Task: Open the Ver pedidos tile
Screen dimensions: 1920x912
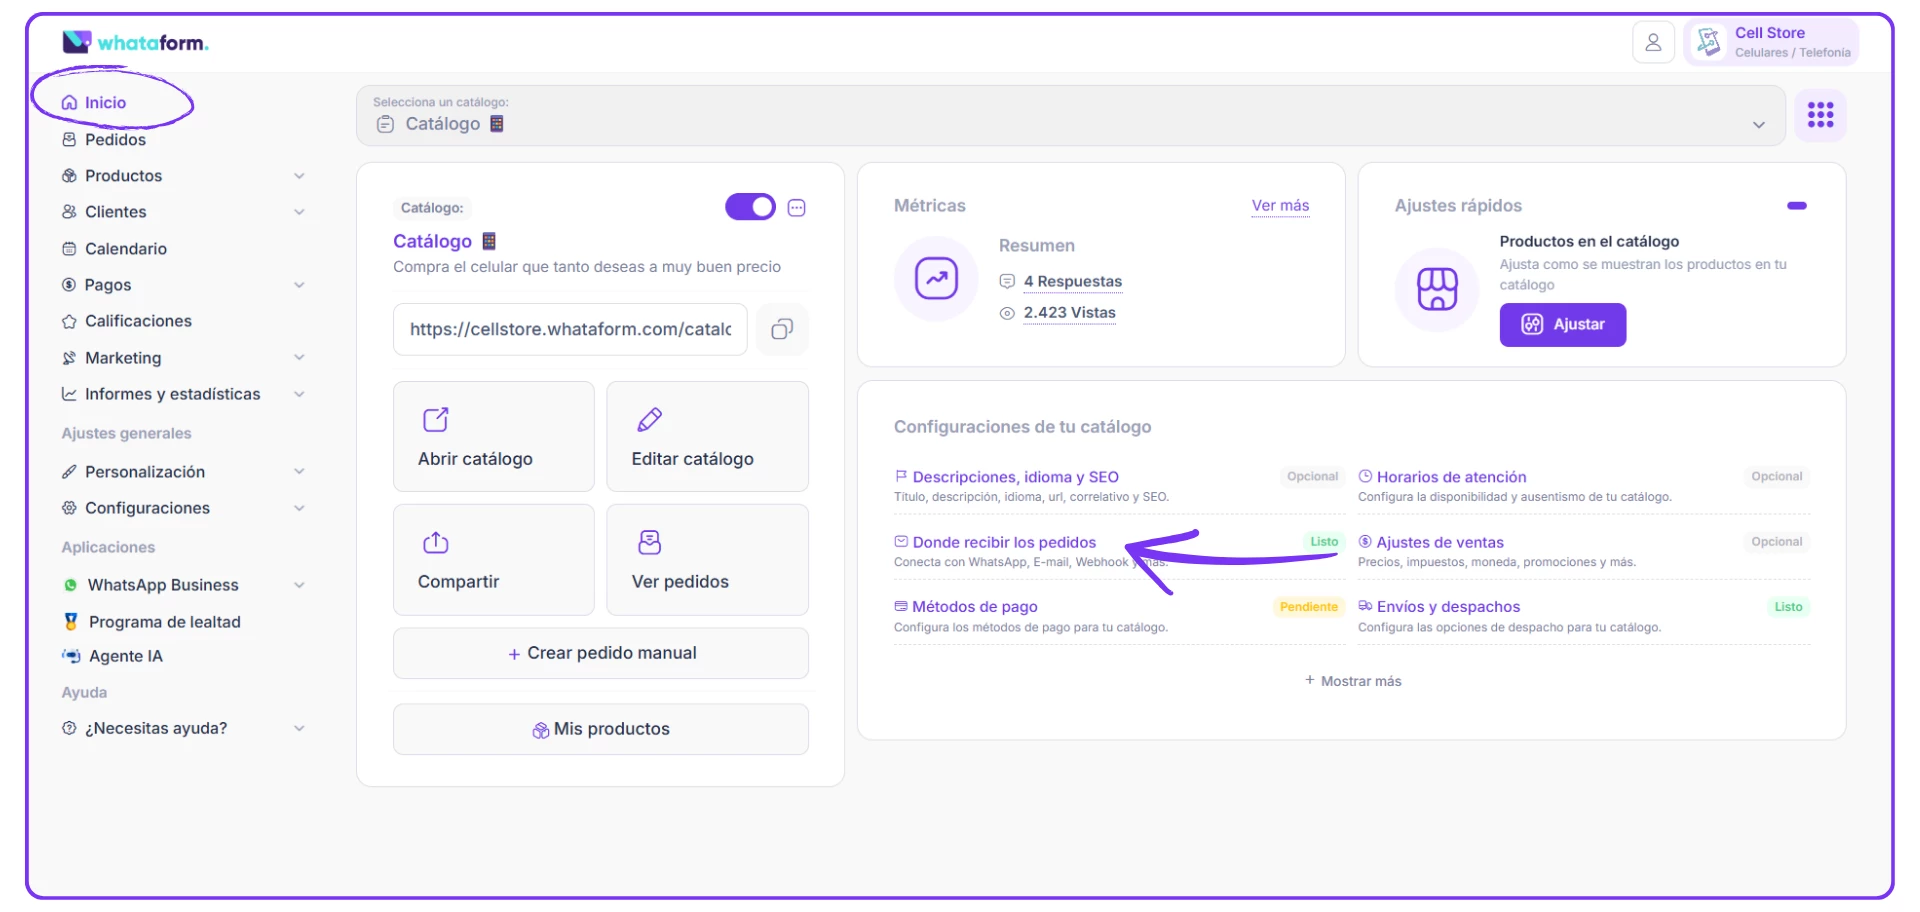Action: click(x=707, y=560)
